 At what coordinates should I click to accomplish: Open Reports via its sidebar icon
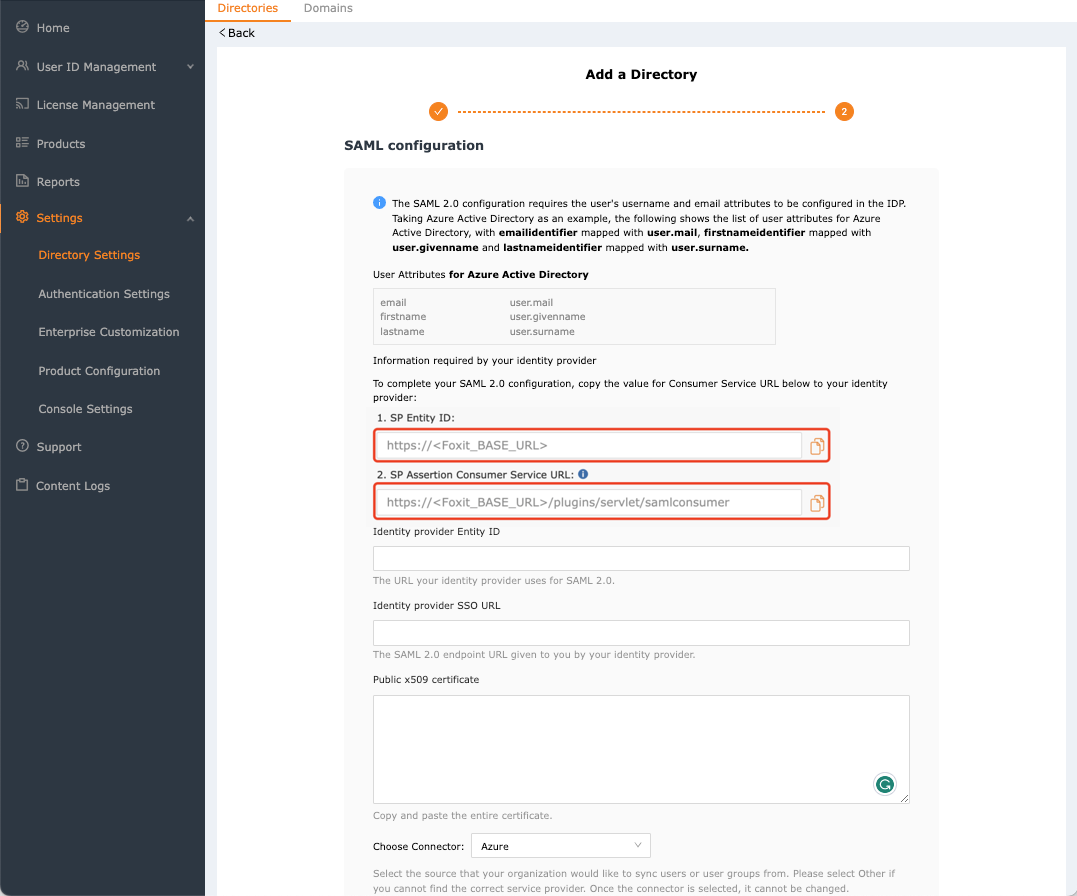click(x=21, y=181)
